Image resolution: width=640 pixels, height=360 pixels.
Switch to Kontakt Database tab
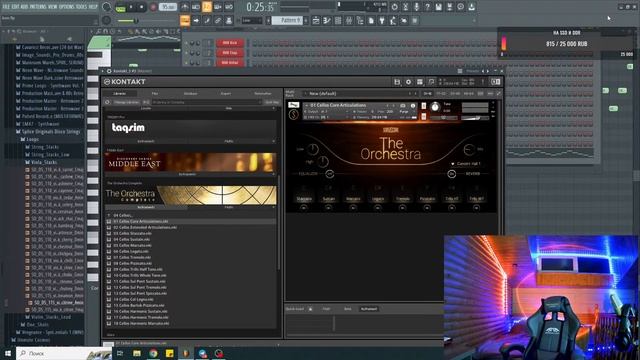190,93
